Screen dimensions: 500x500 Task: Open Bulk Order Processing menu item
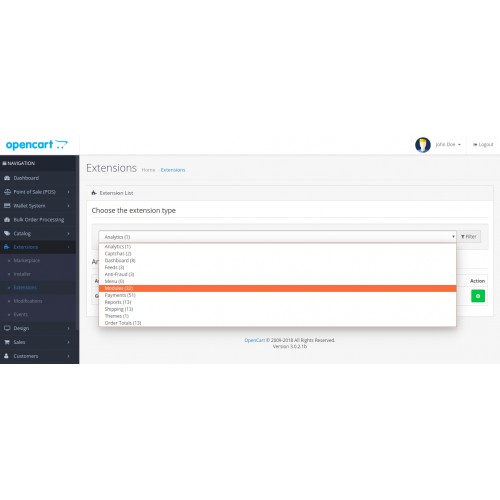coord(39,220)
